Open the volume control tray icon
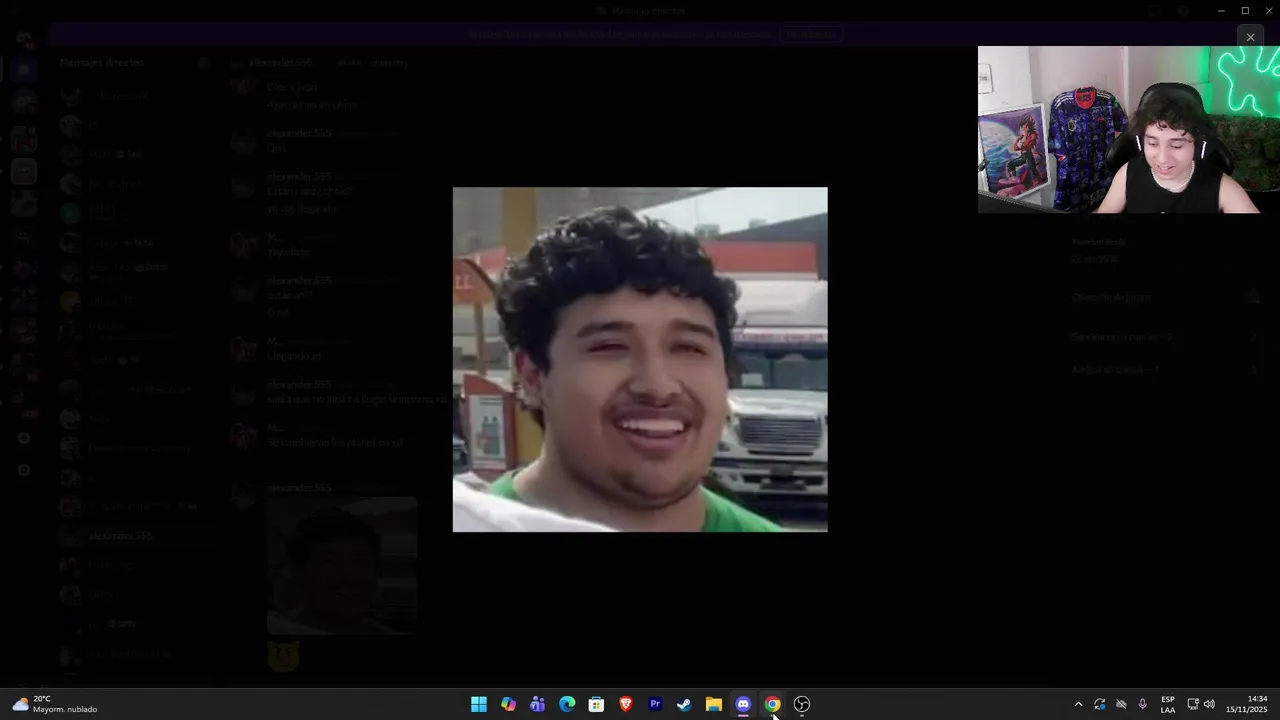Viewport: 1280px width, 720px height. 1209,704
